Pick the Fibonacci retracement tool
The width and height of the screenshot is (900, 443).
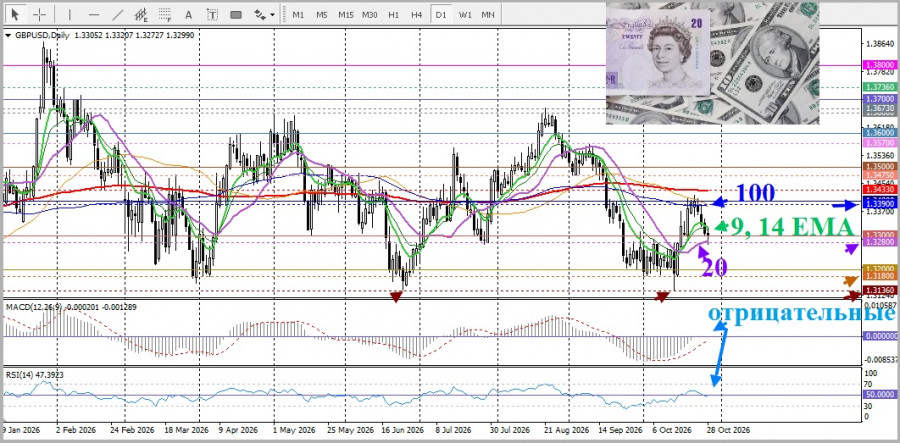tap(165, 14)
